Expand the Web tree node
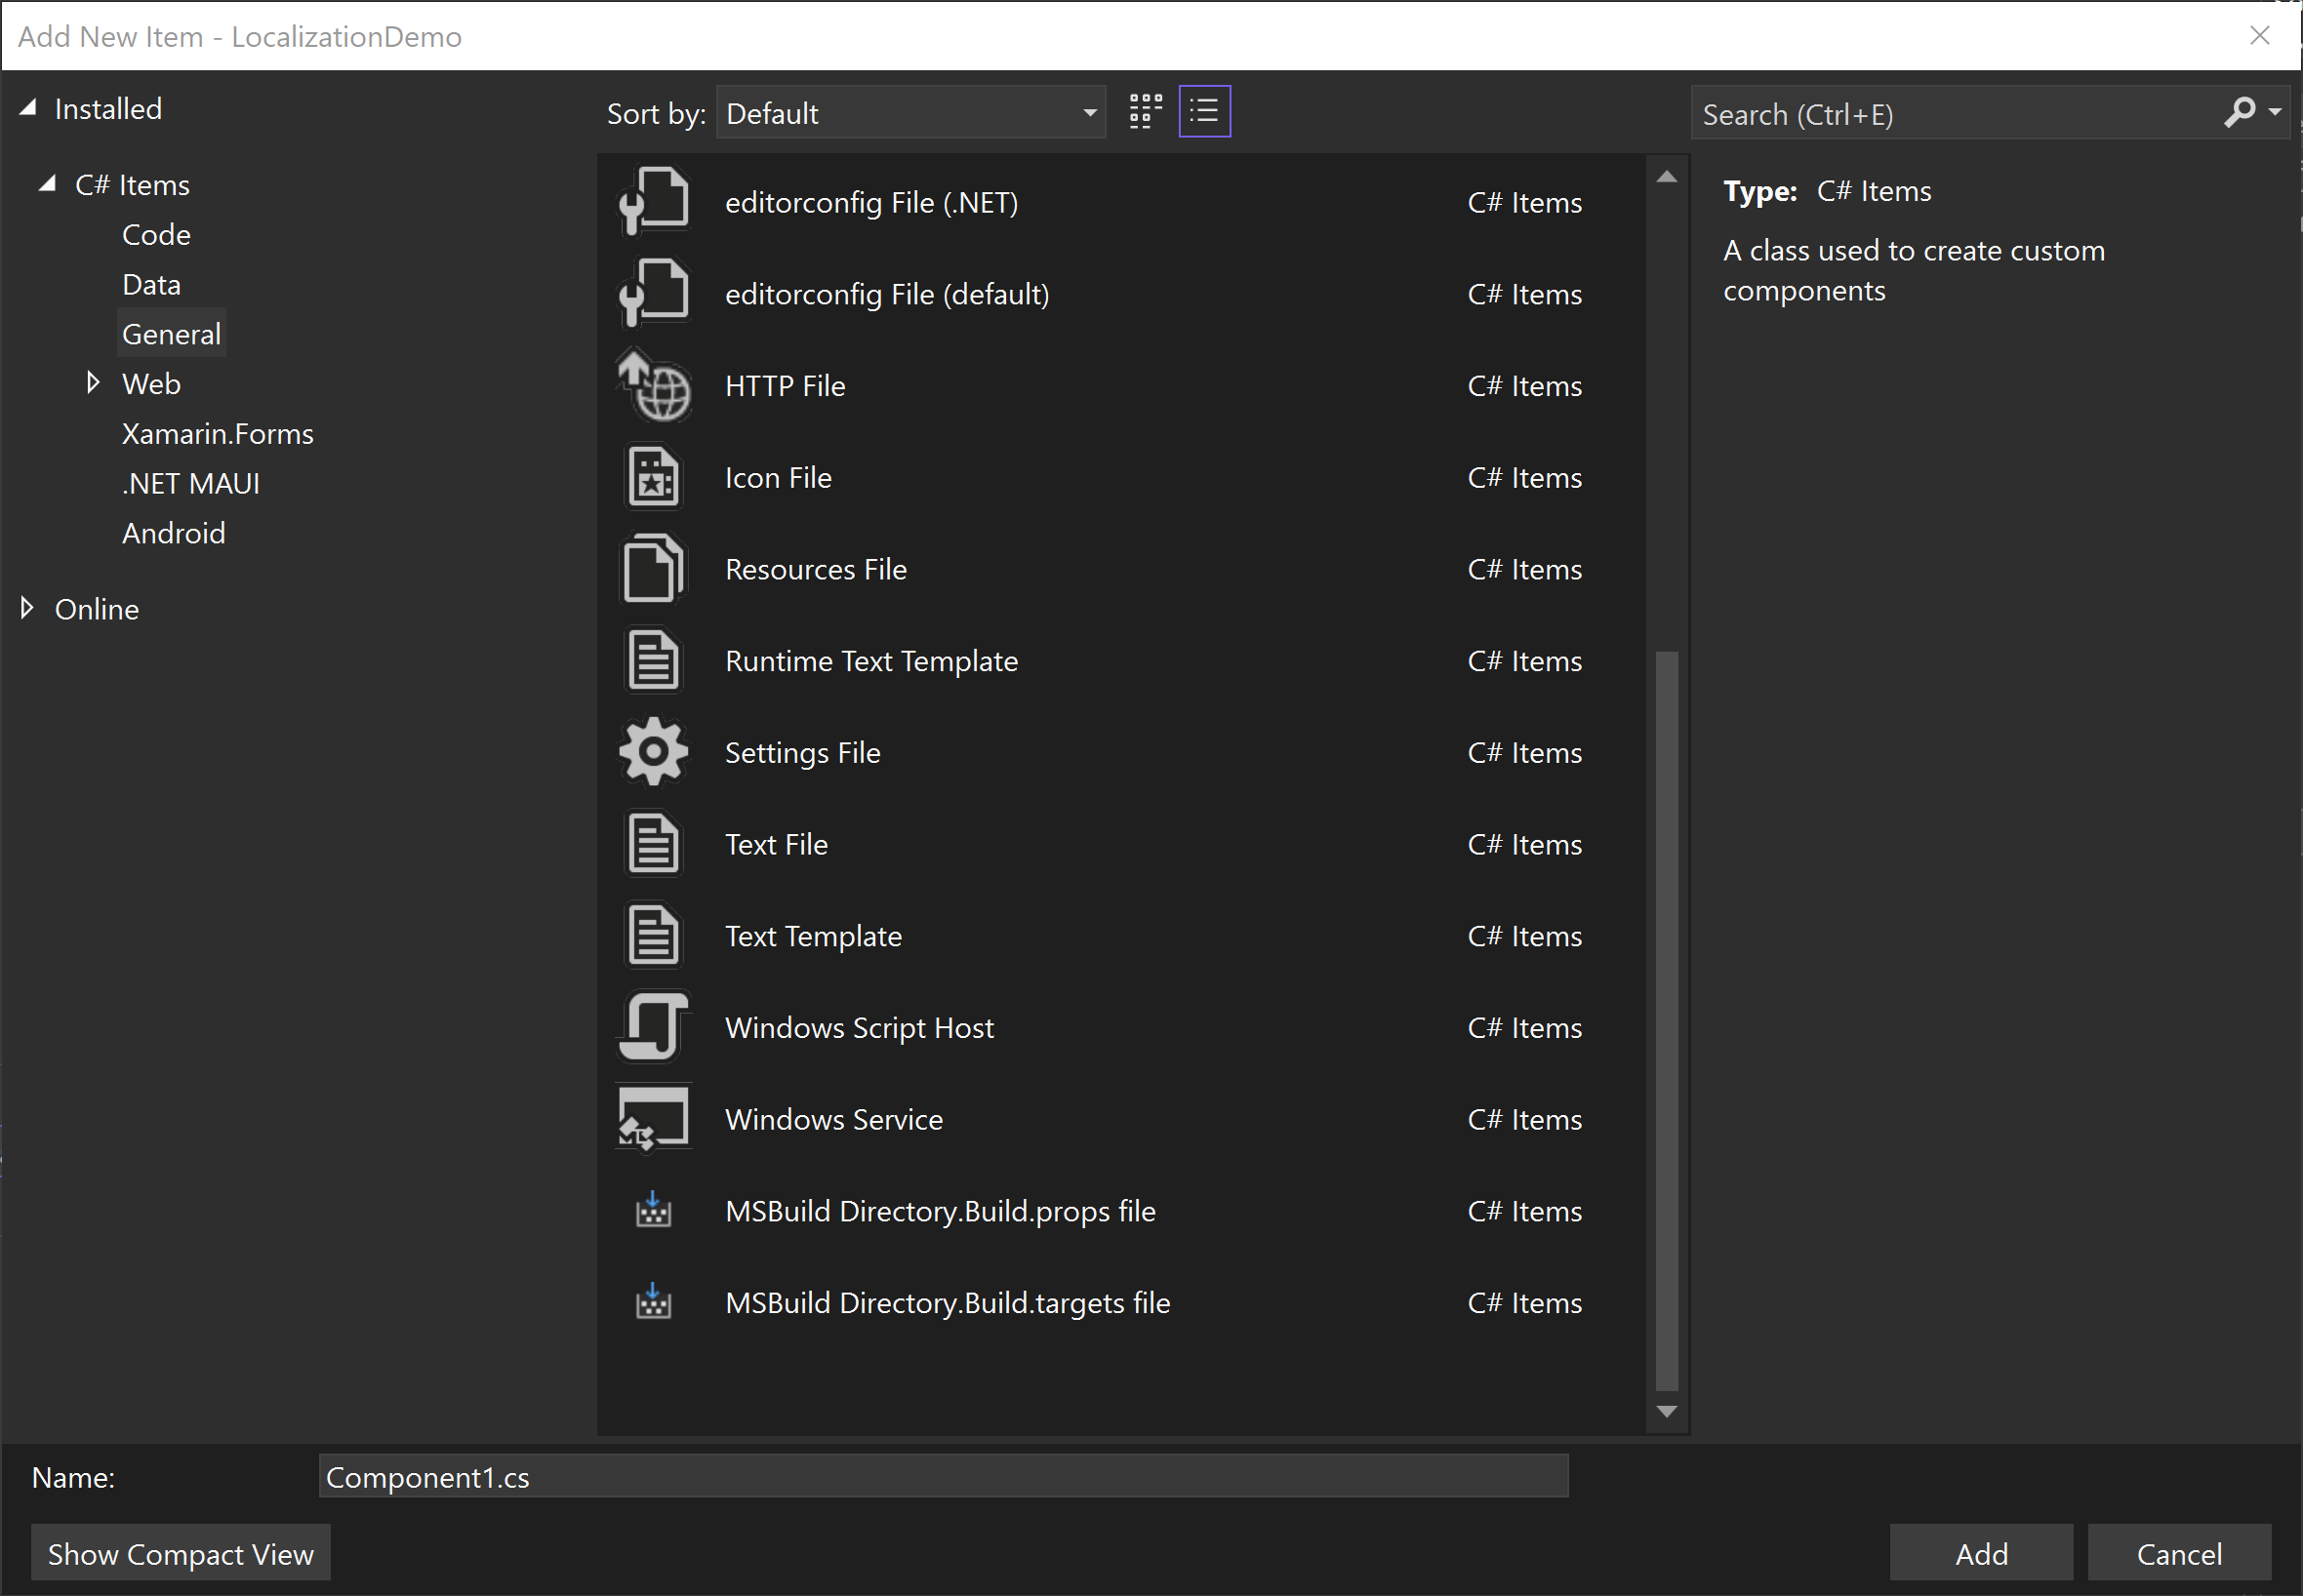Screen dimensions: 2303x1596 click(93, 382)
